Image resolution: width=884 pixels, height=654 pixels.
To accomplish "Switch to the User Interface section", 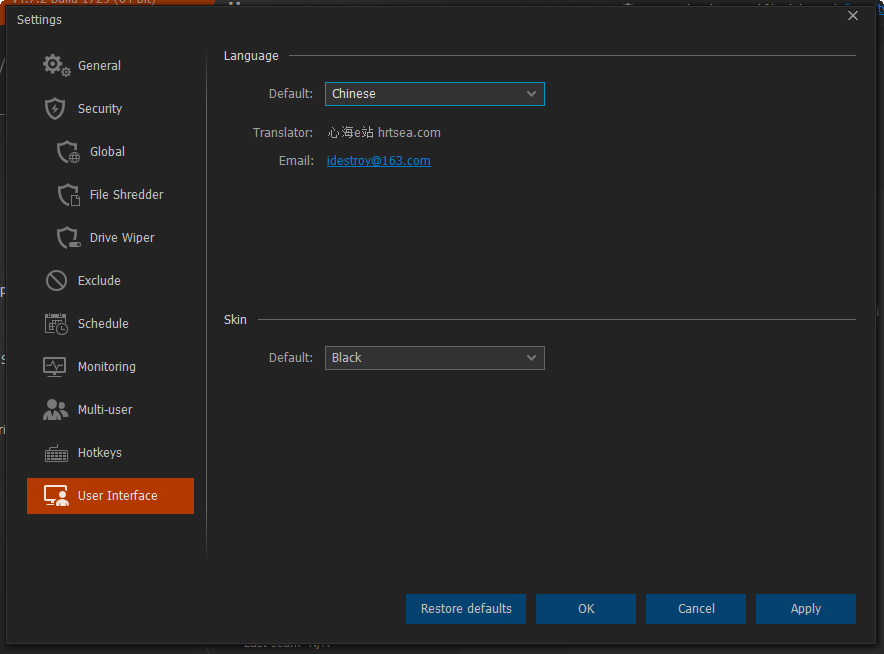I will (110, 496).
